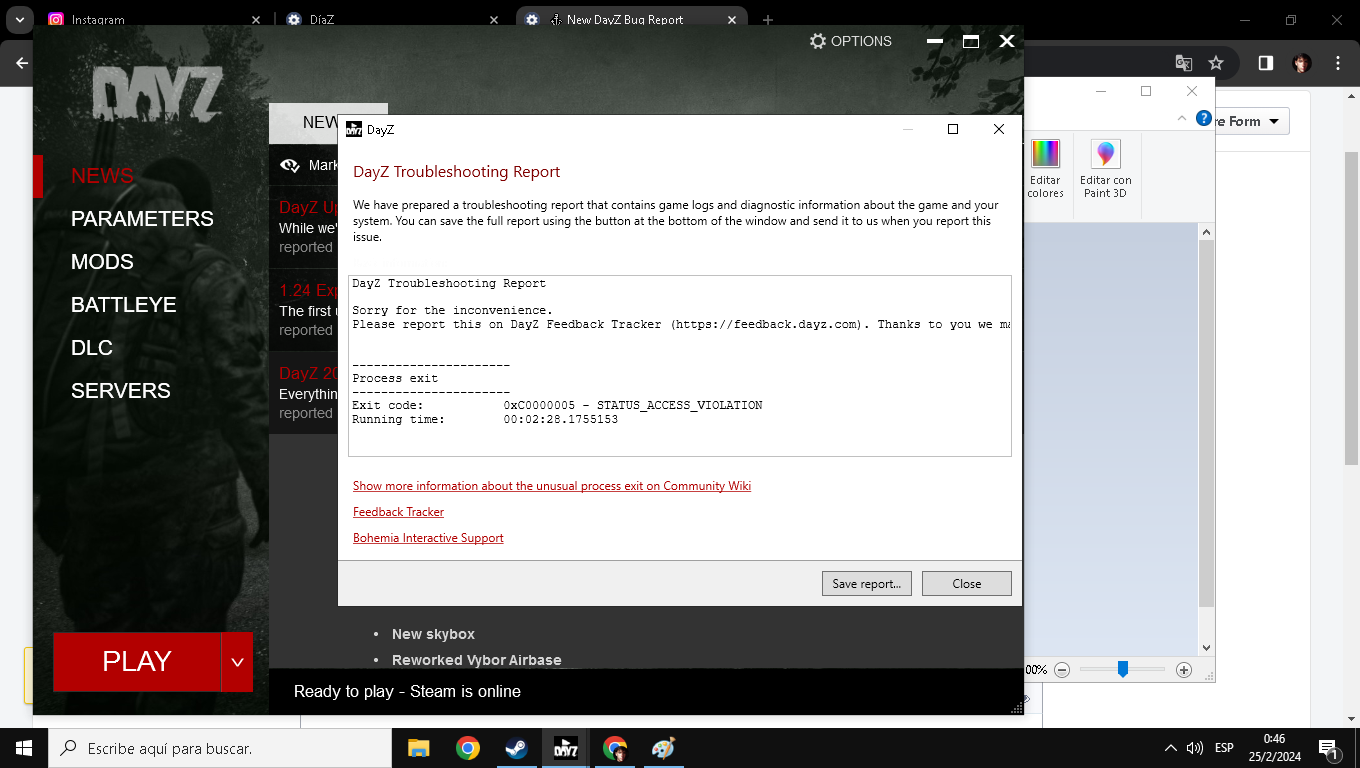Viewport: 1360px width, 768px height.
Task: Click the DayZ taskbar icon
Action: tap(566, 748)
